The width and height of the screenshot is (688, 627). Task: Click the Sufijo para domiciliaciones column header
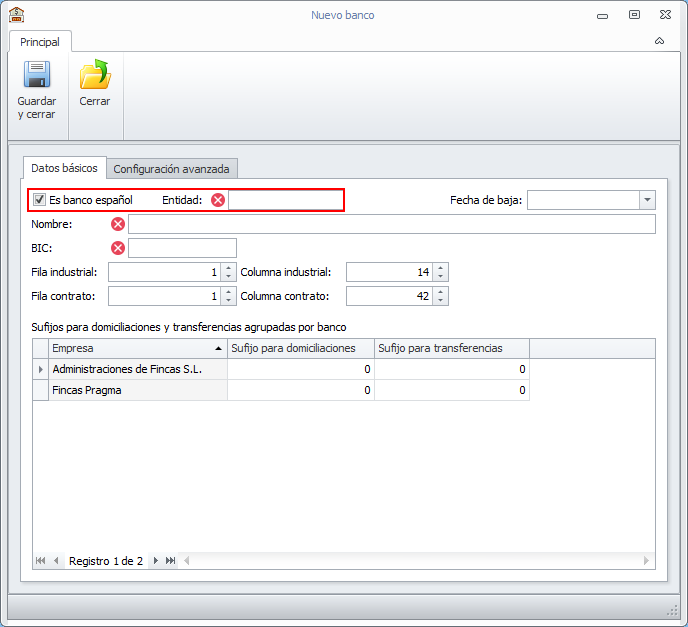pos(301,348)
